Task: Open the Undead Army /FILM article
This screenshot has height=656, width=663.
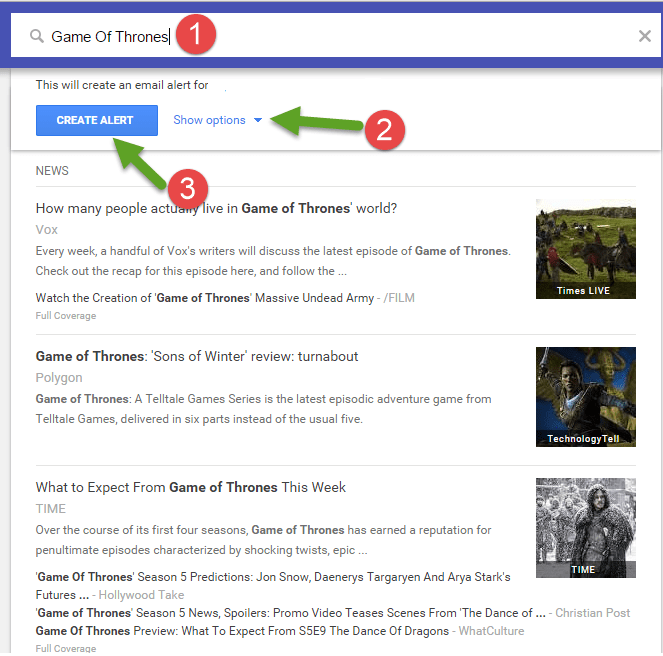Action: [x=225, y=298]
